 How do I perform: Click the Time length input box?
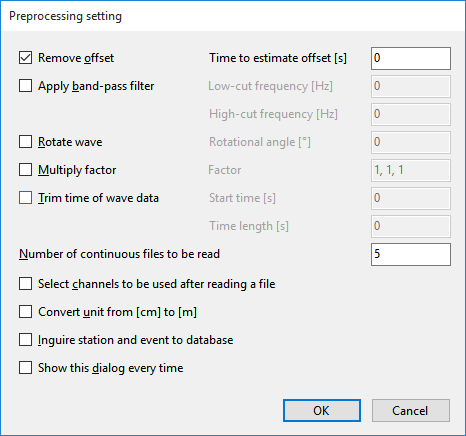click(x=411, y=226)
